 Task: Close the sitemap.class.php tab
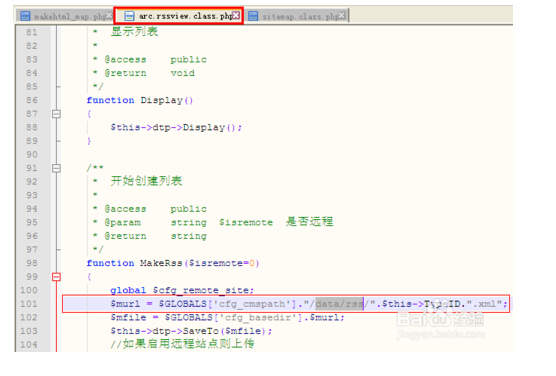pos(341,15)
